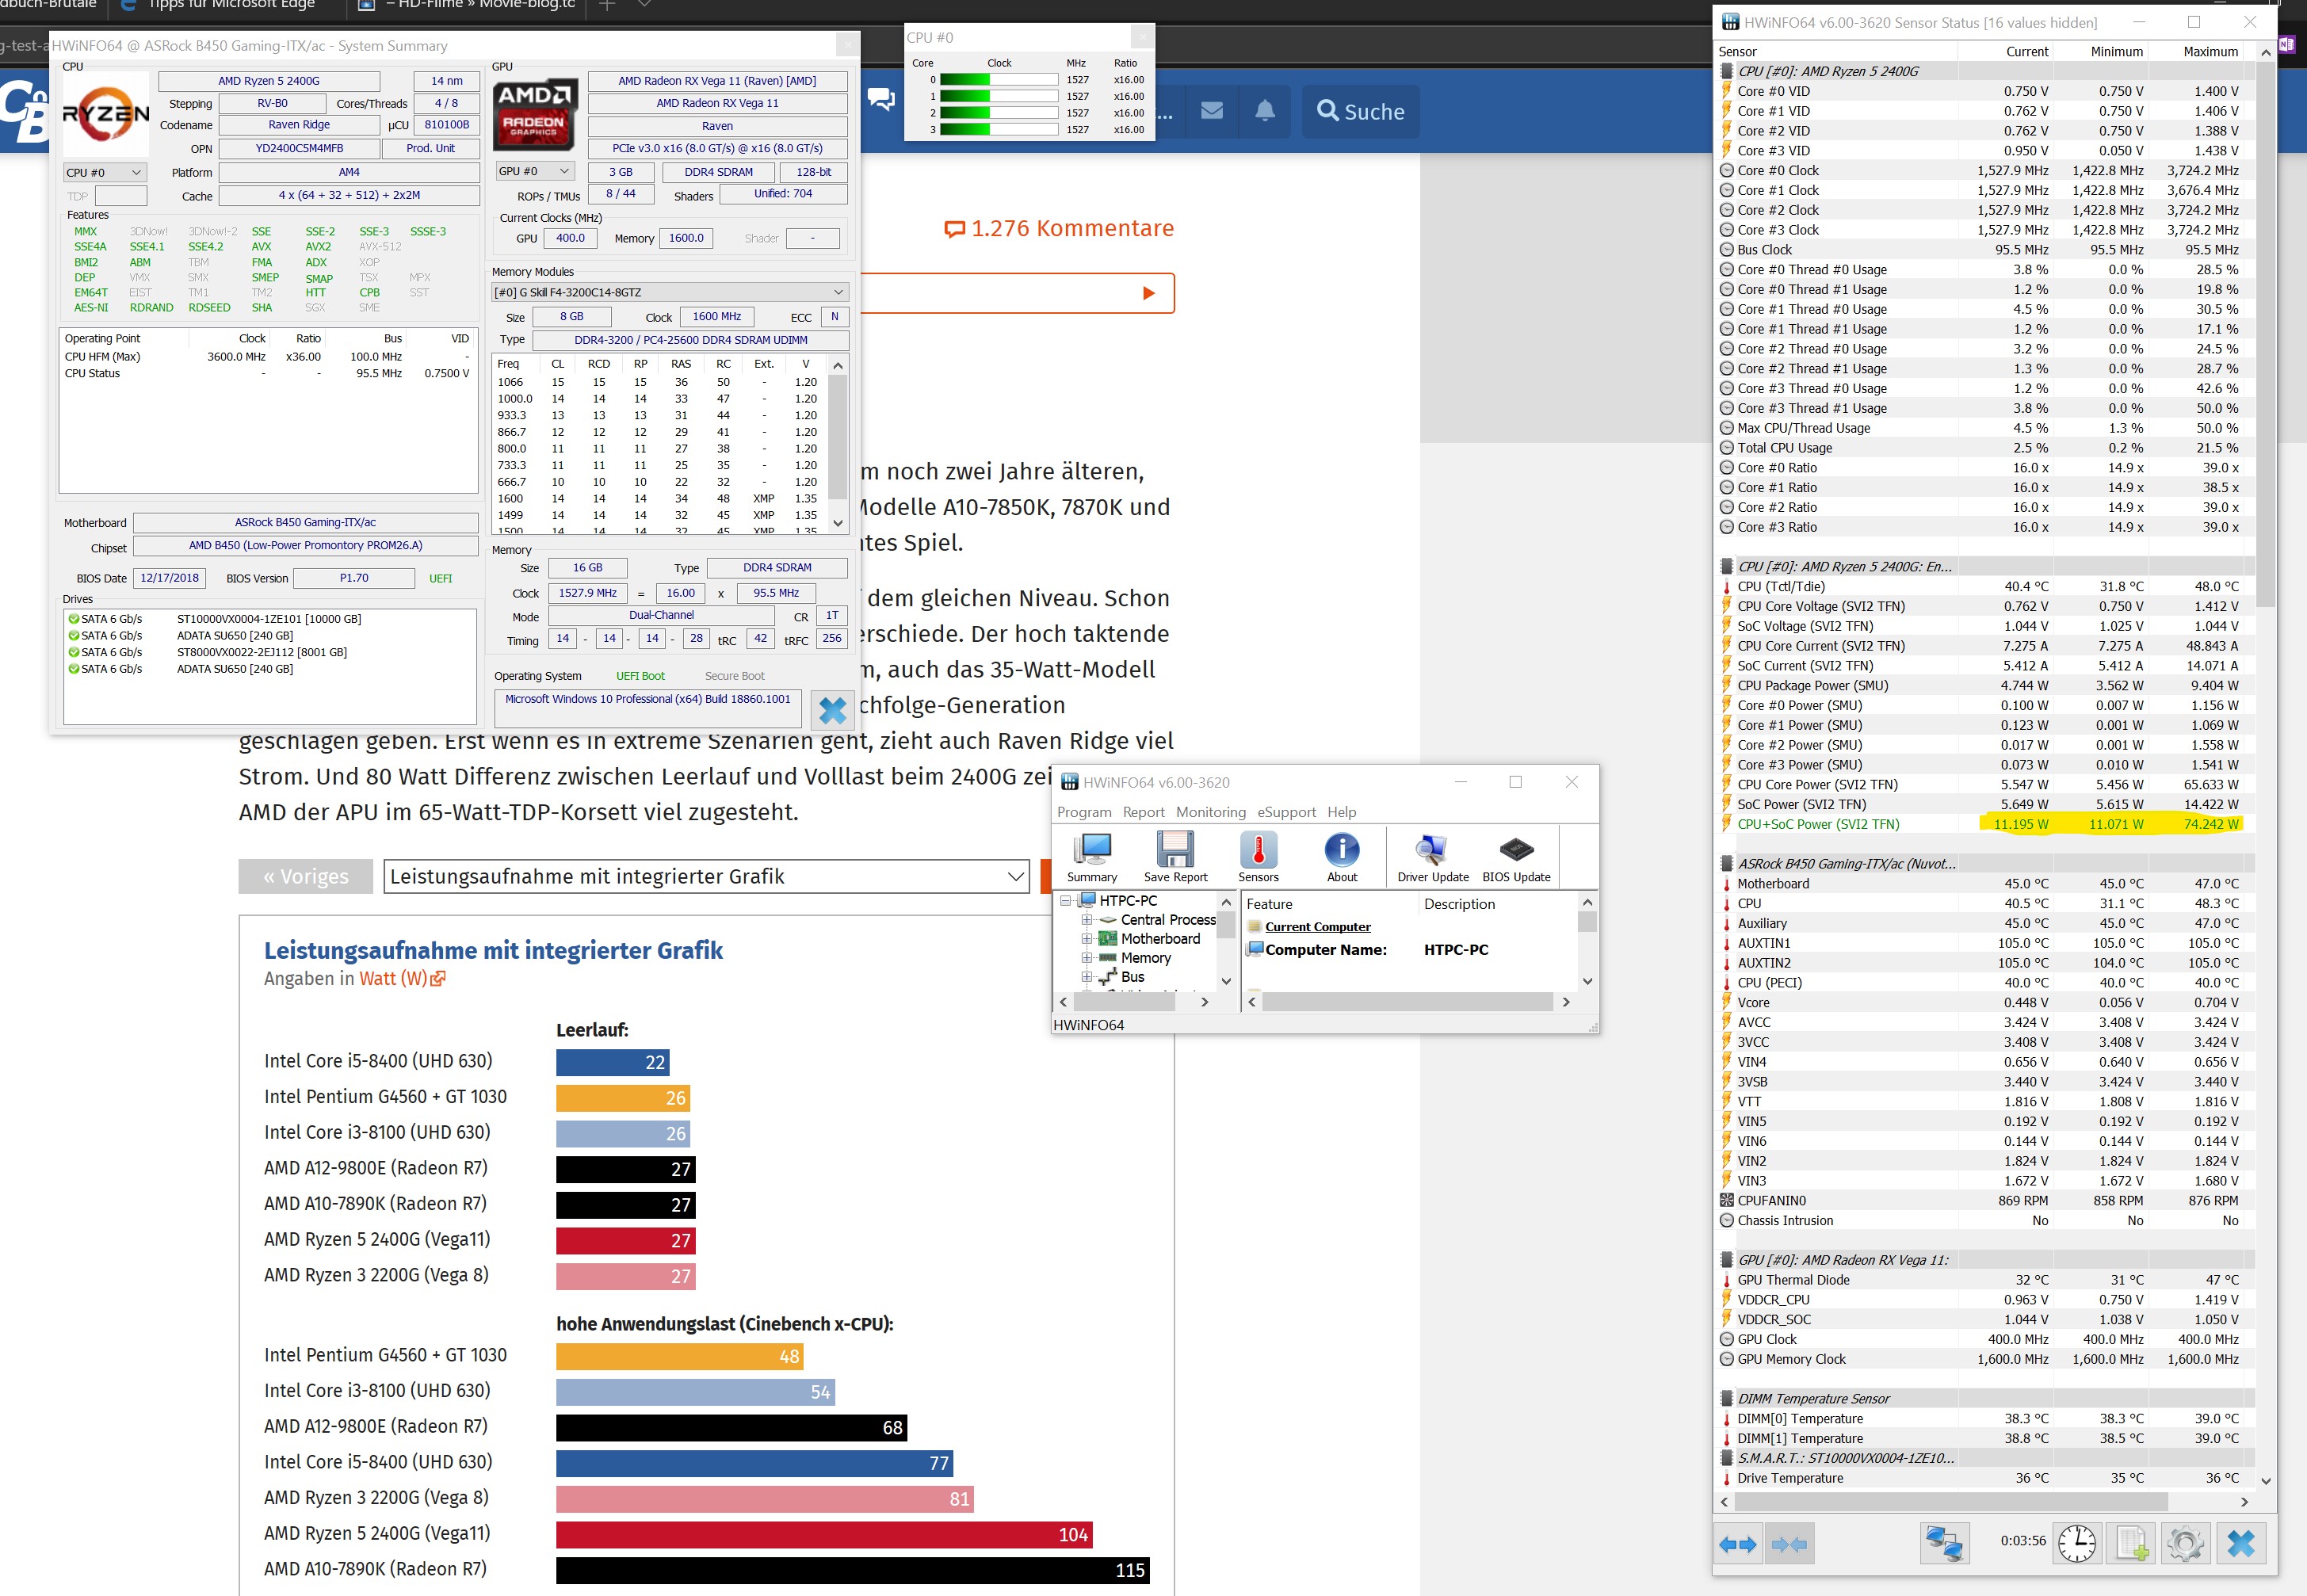Screen dimensions: 2307x1596
Task: Click the Voriges button
Action: click(x=306, y=876)
